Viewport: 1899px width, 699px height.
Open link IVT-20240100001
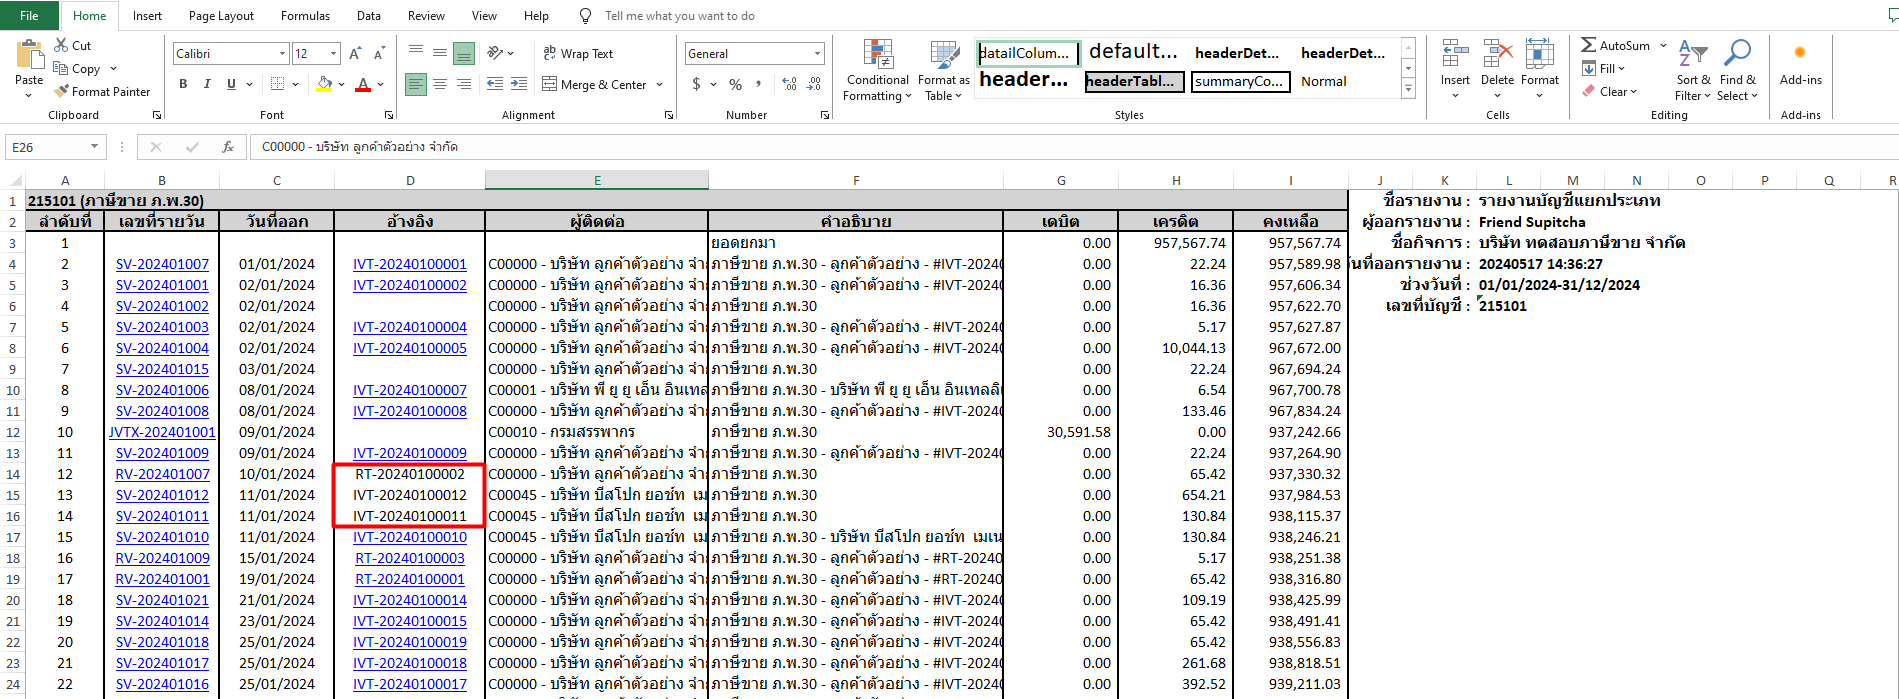[x=410, y=264]
